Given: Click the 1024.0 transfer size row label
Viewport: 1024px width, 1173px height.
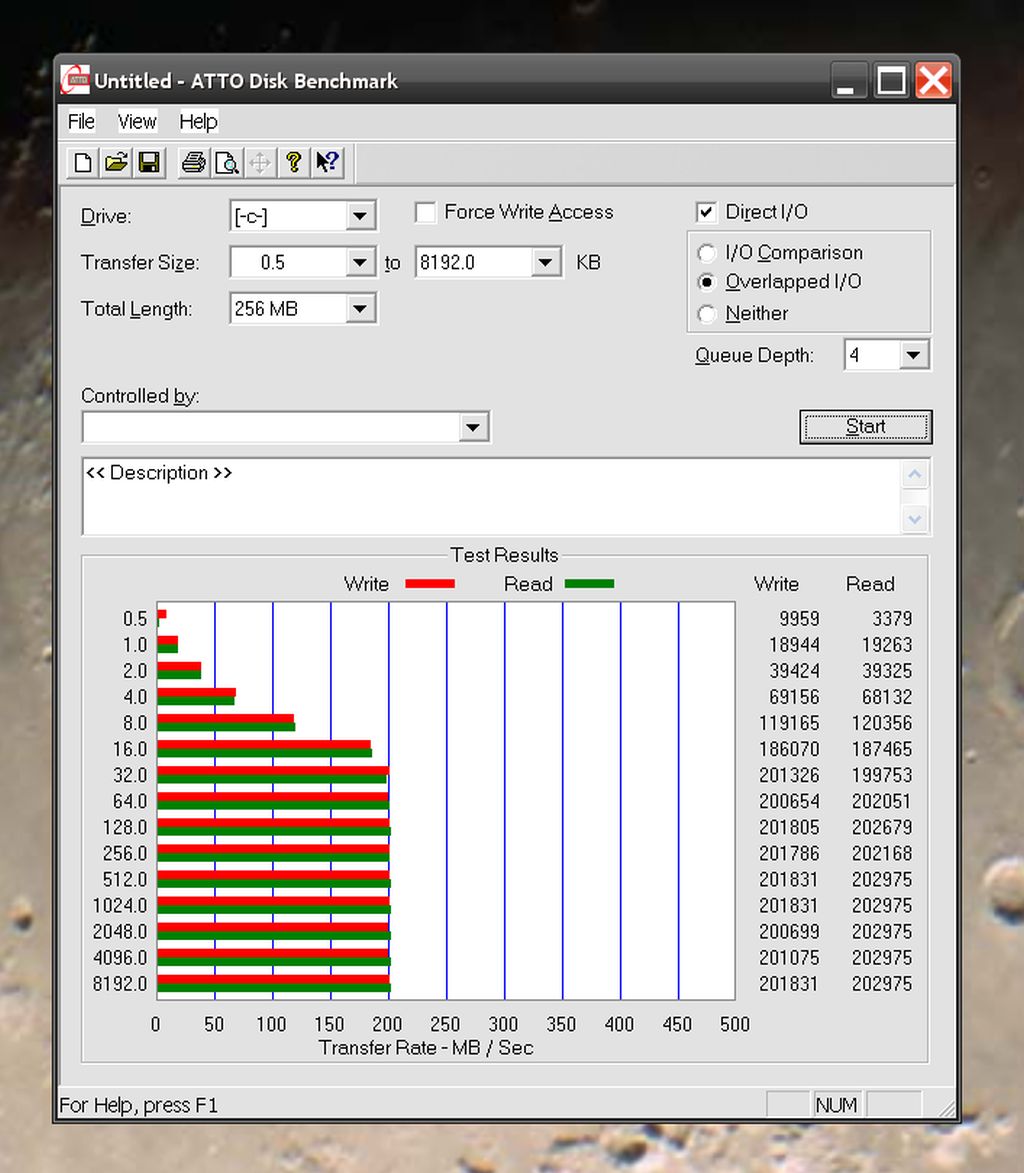Looking at the screenshot, I should click(x=120, y=906).
